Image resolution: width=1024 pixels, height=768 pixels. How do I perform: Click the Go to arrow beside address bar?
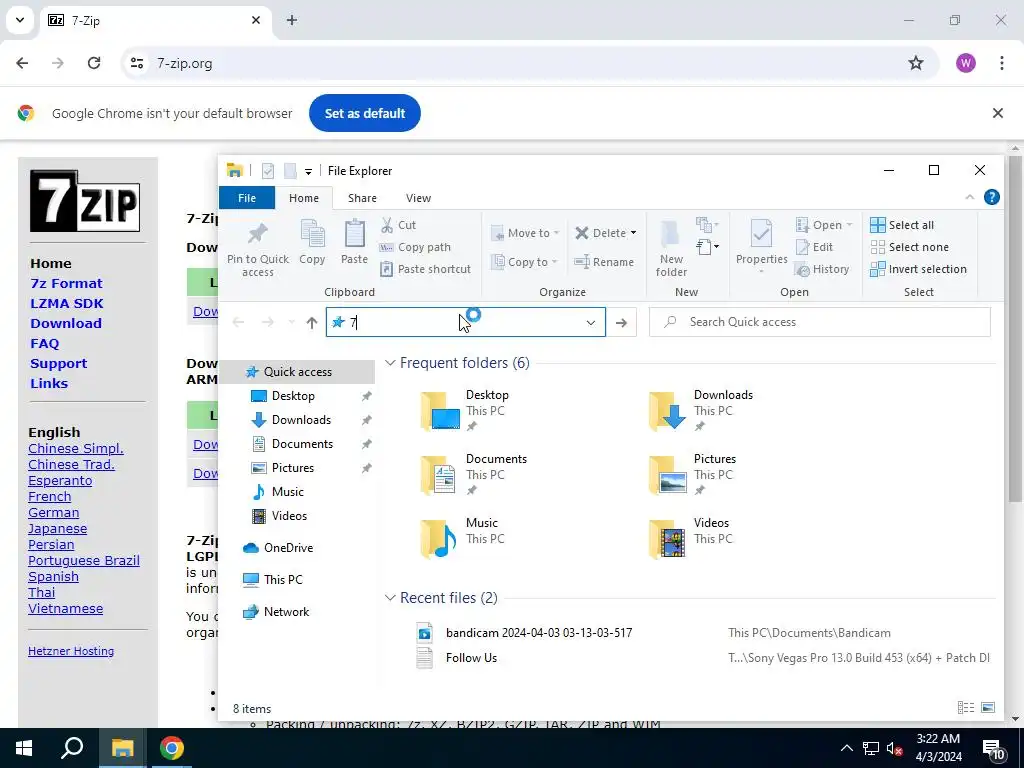coord(621,323)
